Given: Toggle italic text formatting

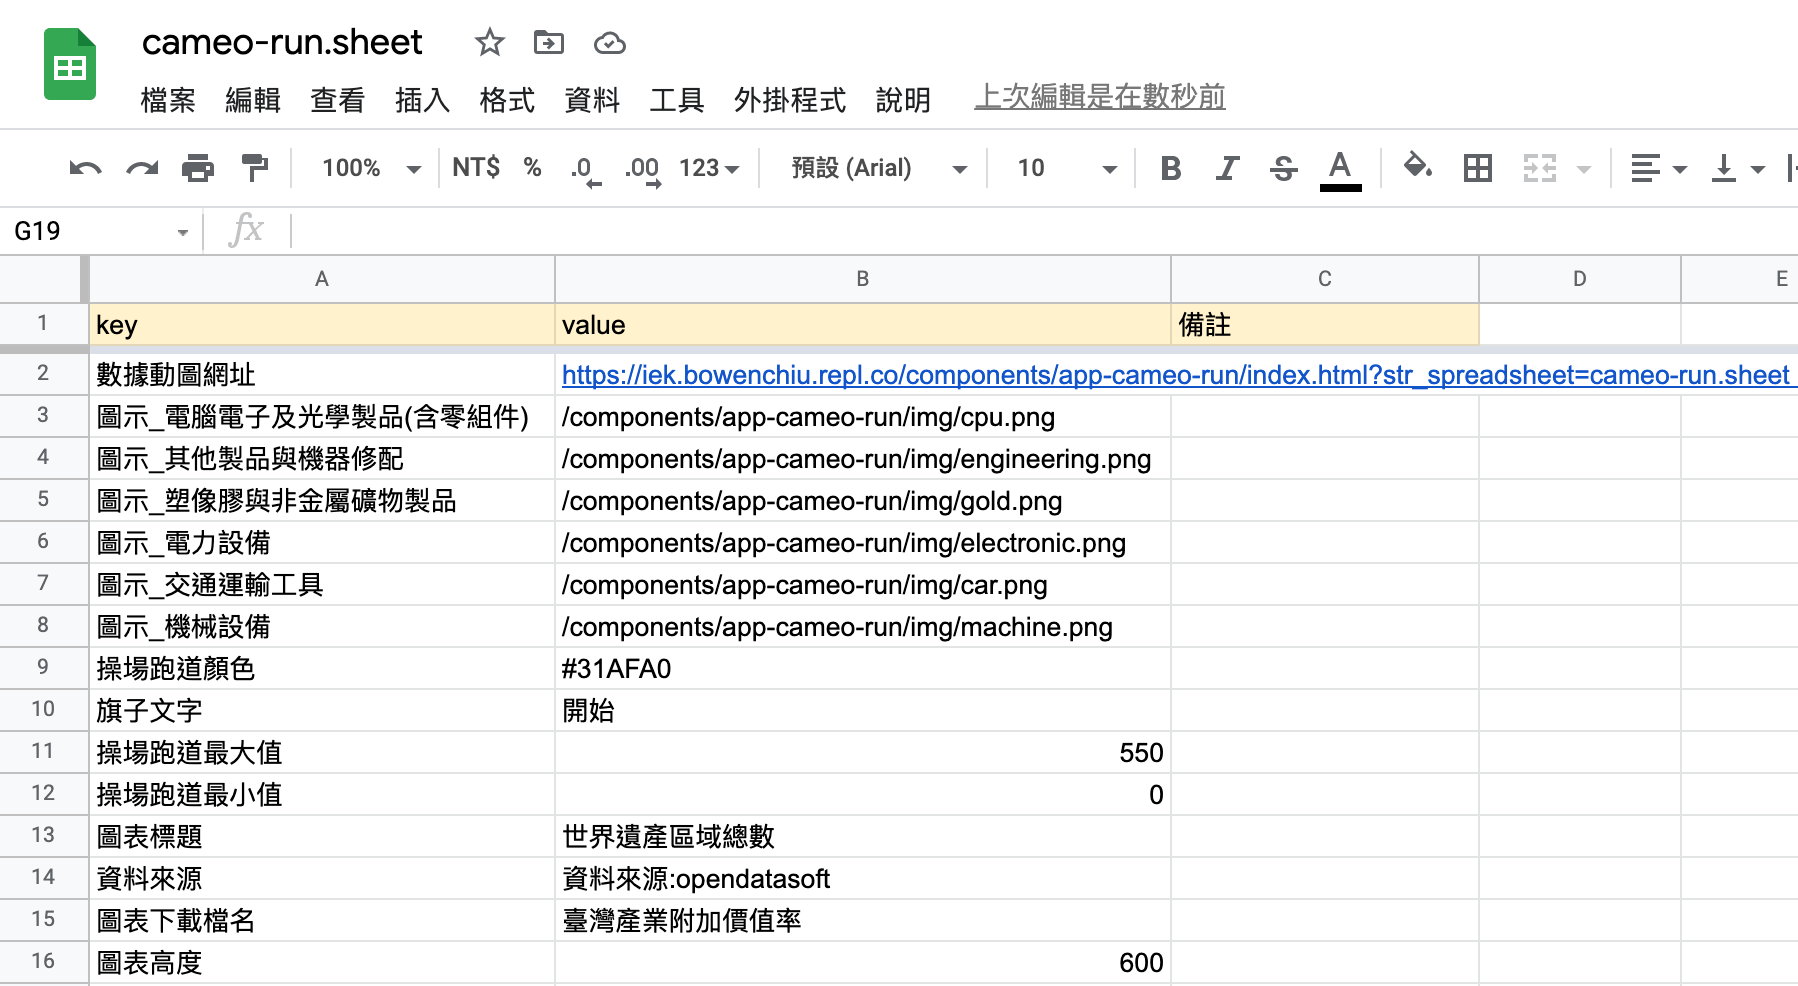Looking at the screenshot, I should coord(1227,168).
